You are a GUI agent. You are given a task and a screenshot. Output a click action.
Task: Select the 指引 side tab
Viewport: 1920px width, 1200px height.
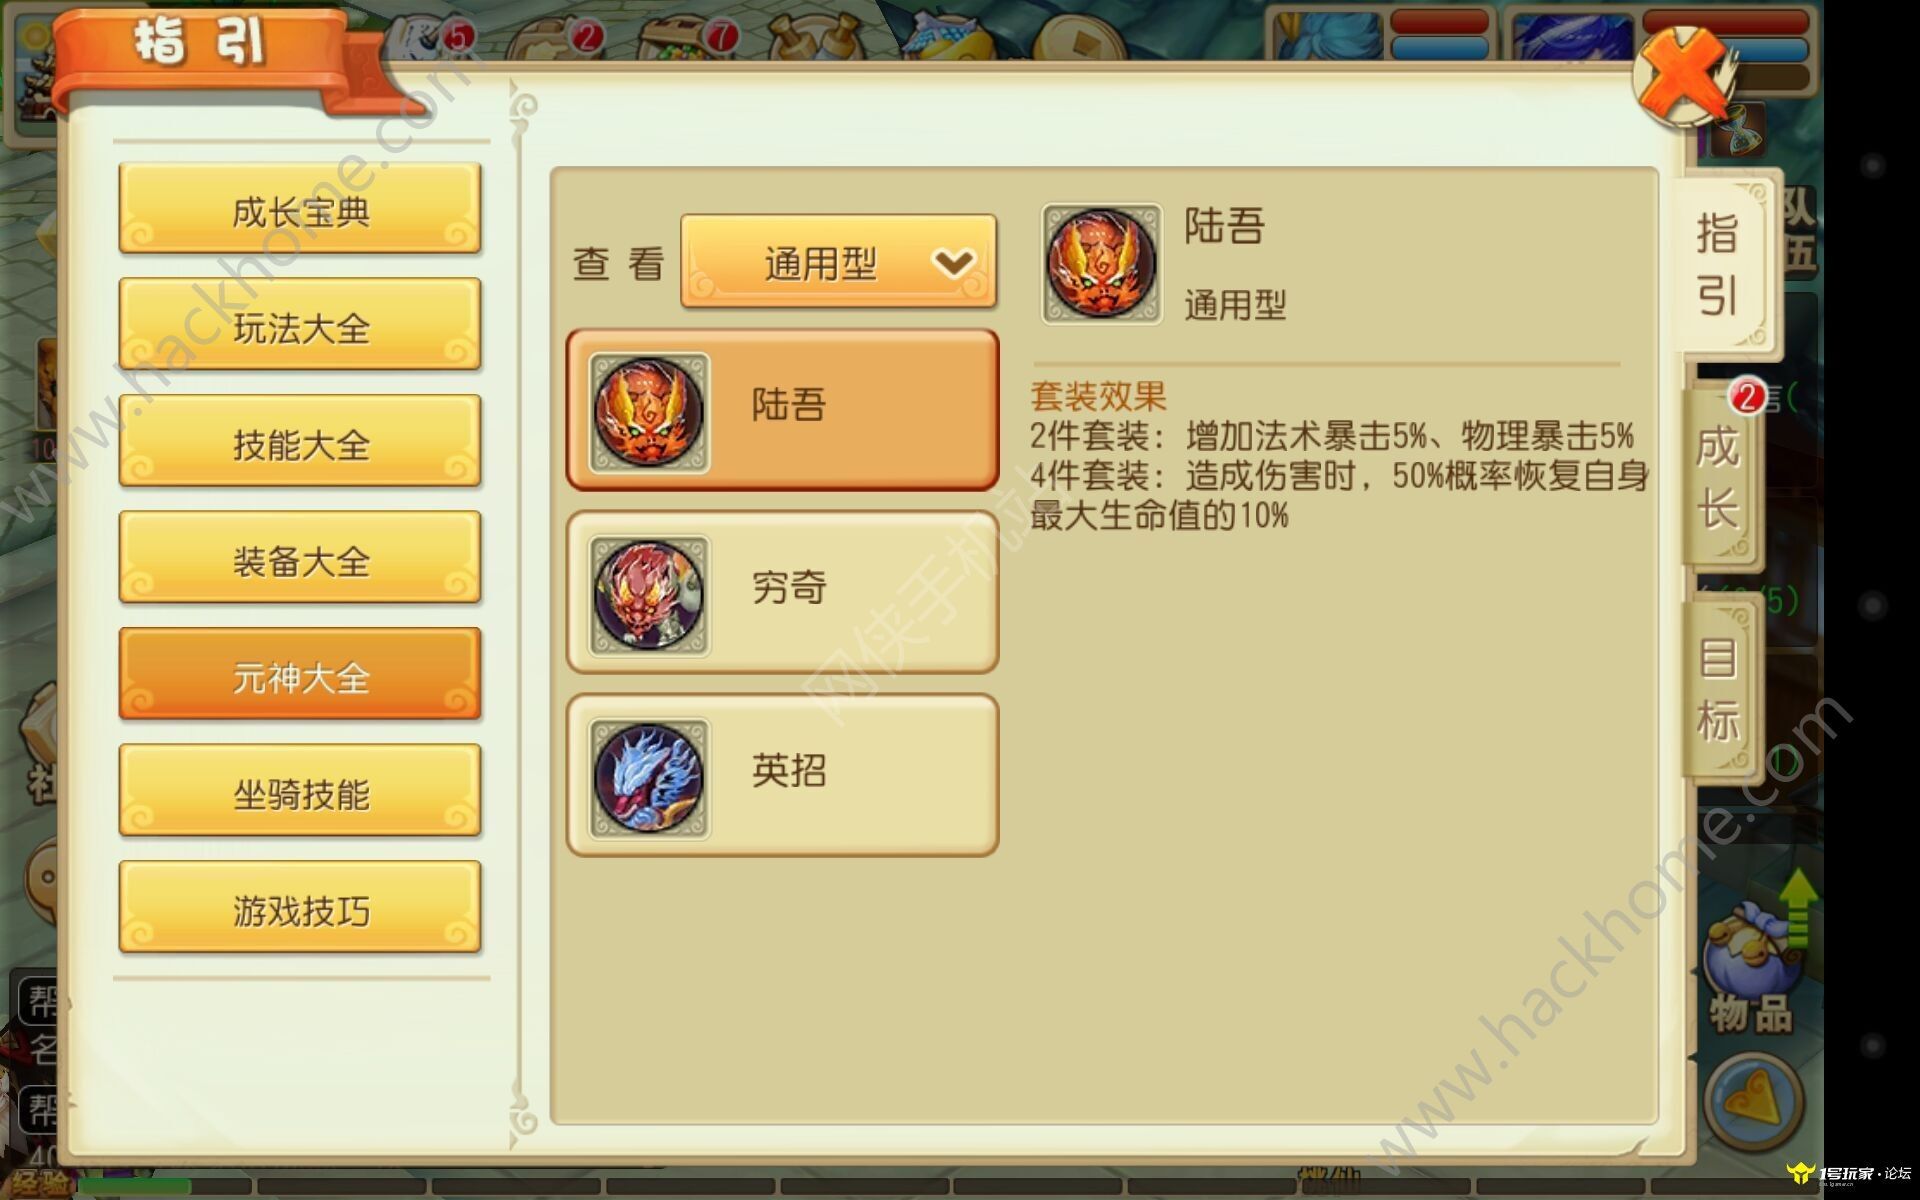click(1722, 264)
